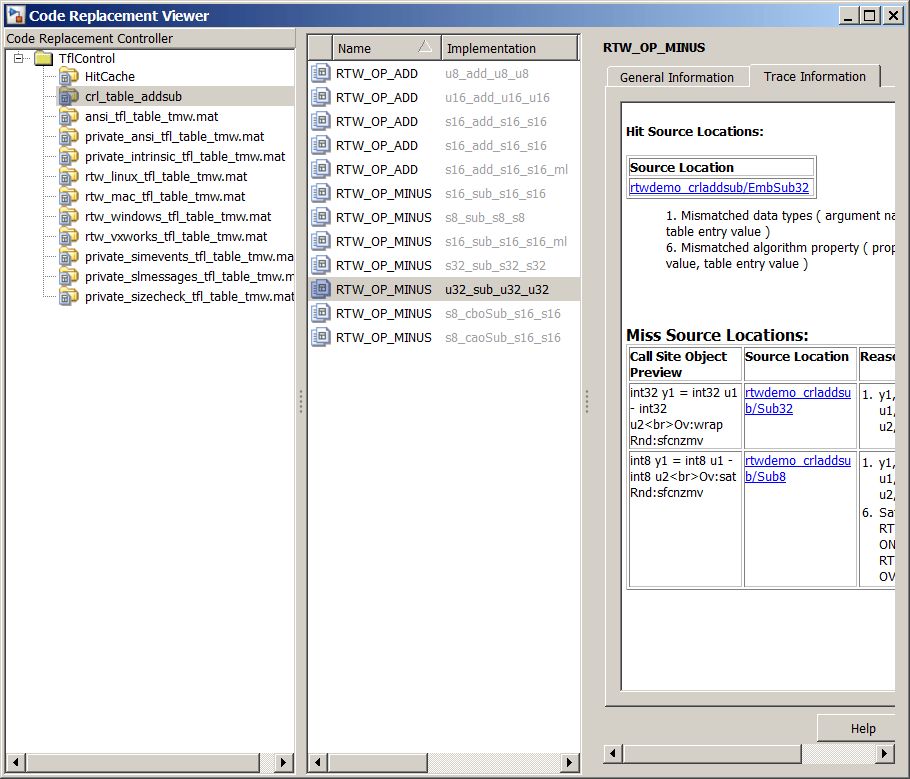Click the rtw_vxworks_tfl_table_tmw.mat icon

(x=68, y=237)
